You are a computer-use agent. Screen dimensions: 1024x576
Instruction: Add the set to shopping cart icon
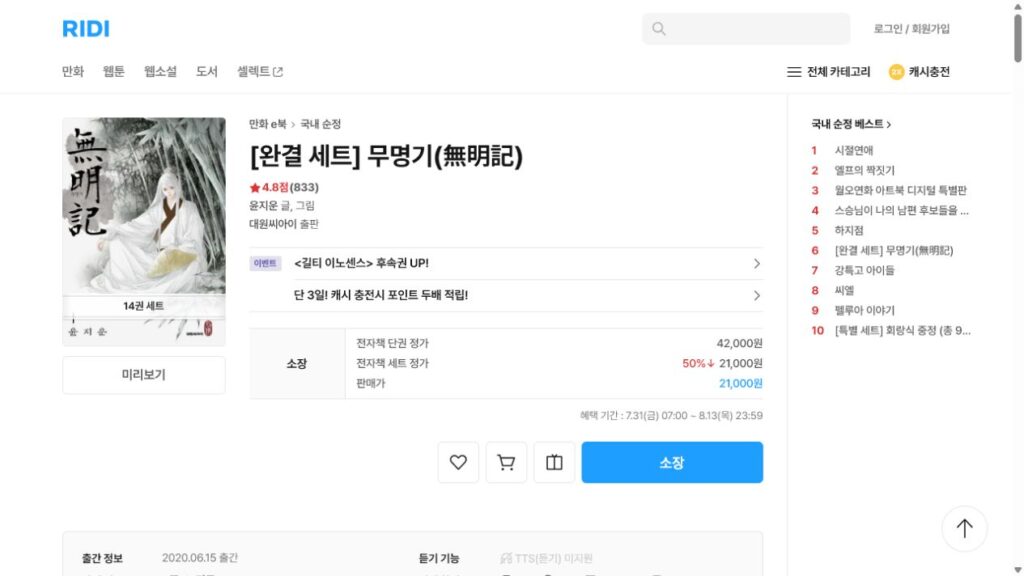(x=506, y=462)
